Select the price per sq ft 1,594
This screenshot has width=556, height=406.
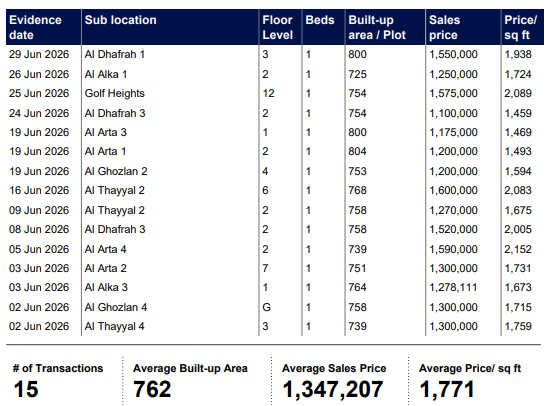(x=518, y=171)
